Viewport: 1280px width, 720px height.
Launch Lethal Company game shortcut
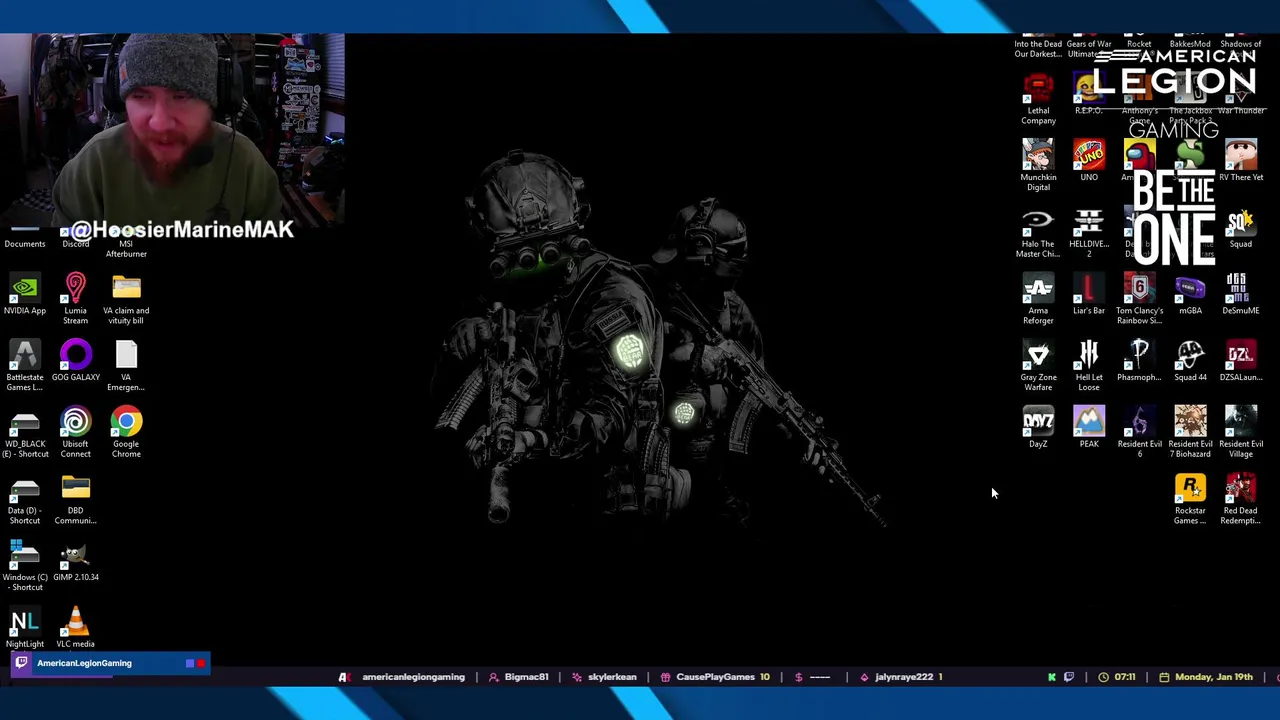(1038, 99)
